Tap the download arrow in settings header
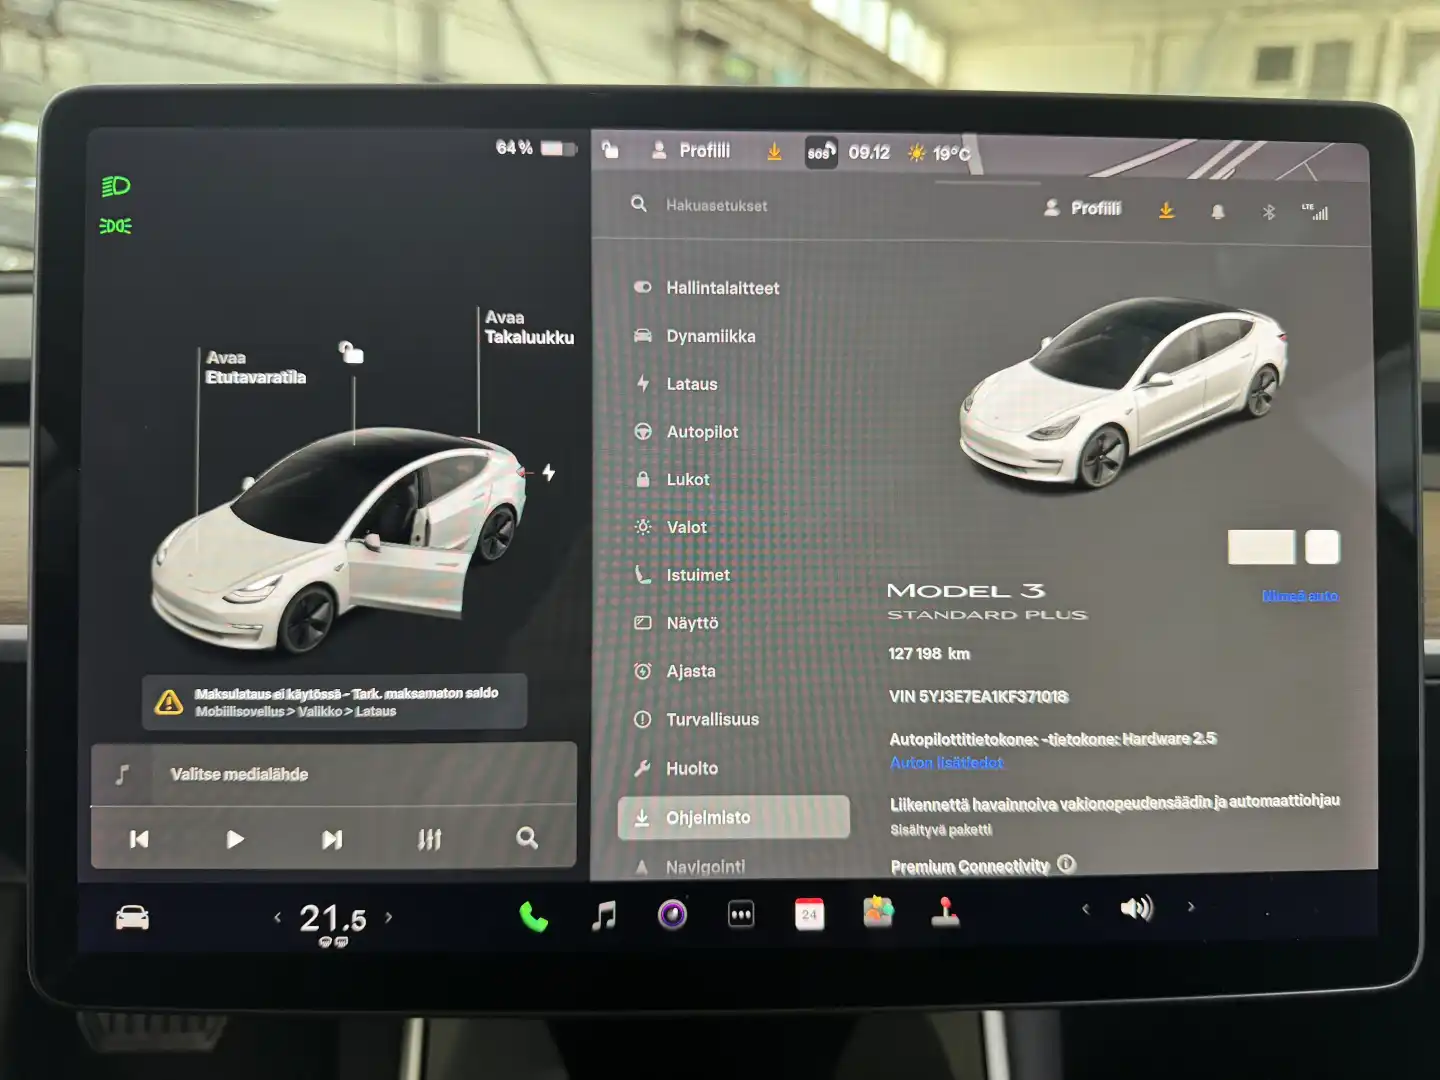Image resolution: width=1440 pixels, height=1080 pixels. click(x=1166, y=210)
